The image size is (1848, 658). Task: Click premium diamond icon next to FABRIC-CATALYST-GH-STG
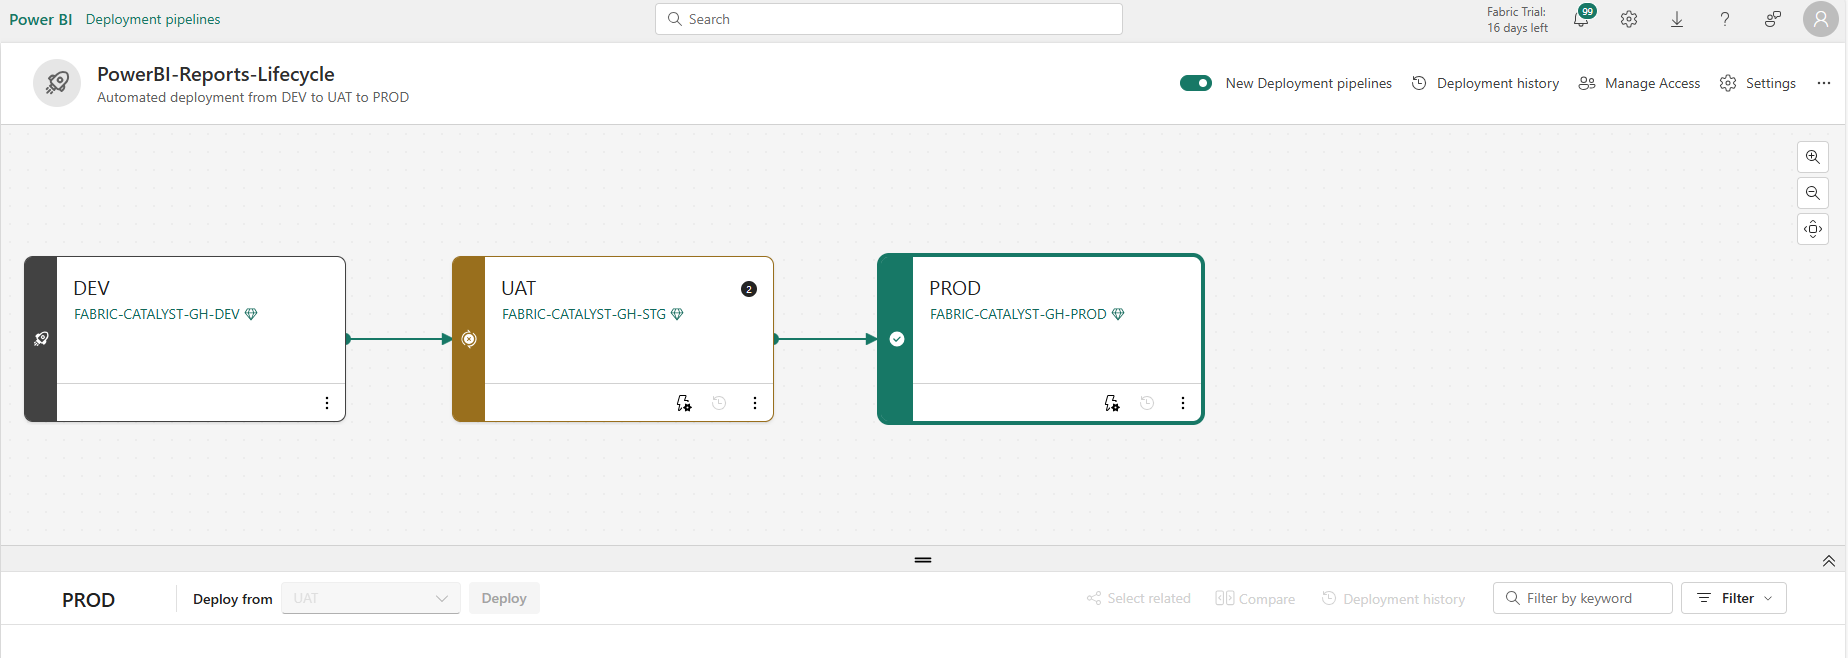point(677,314)
